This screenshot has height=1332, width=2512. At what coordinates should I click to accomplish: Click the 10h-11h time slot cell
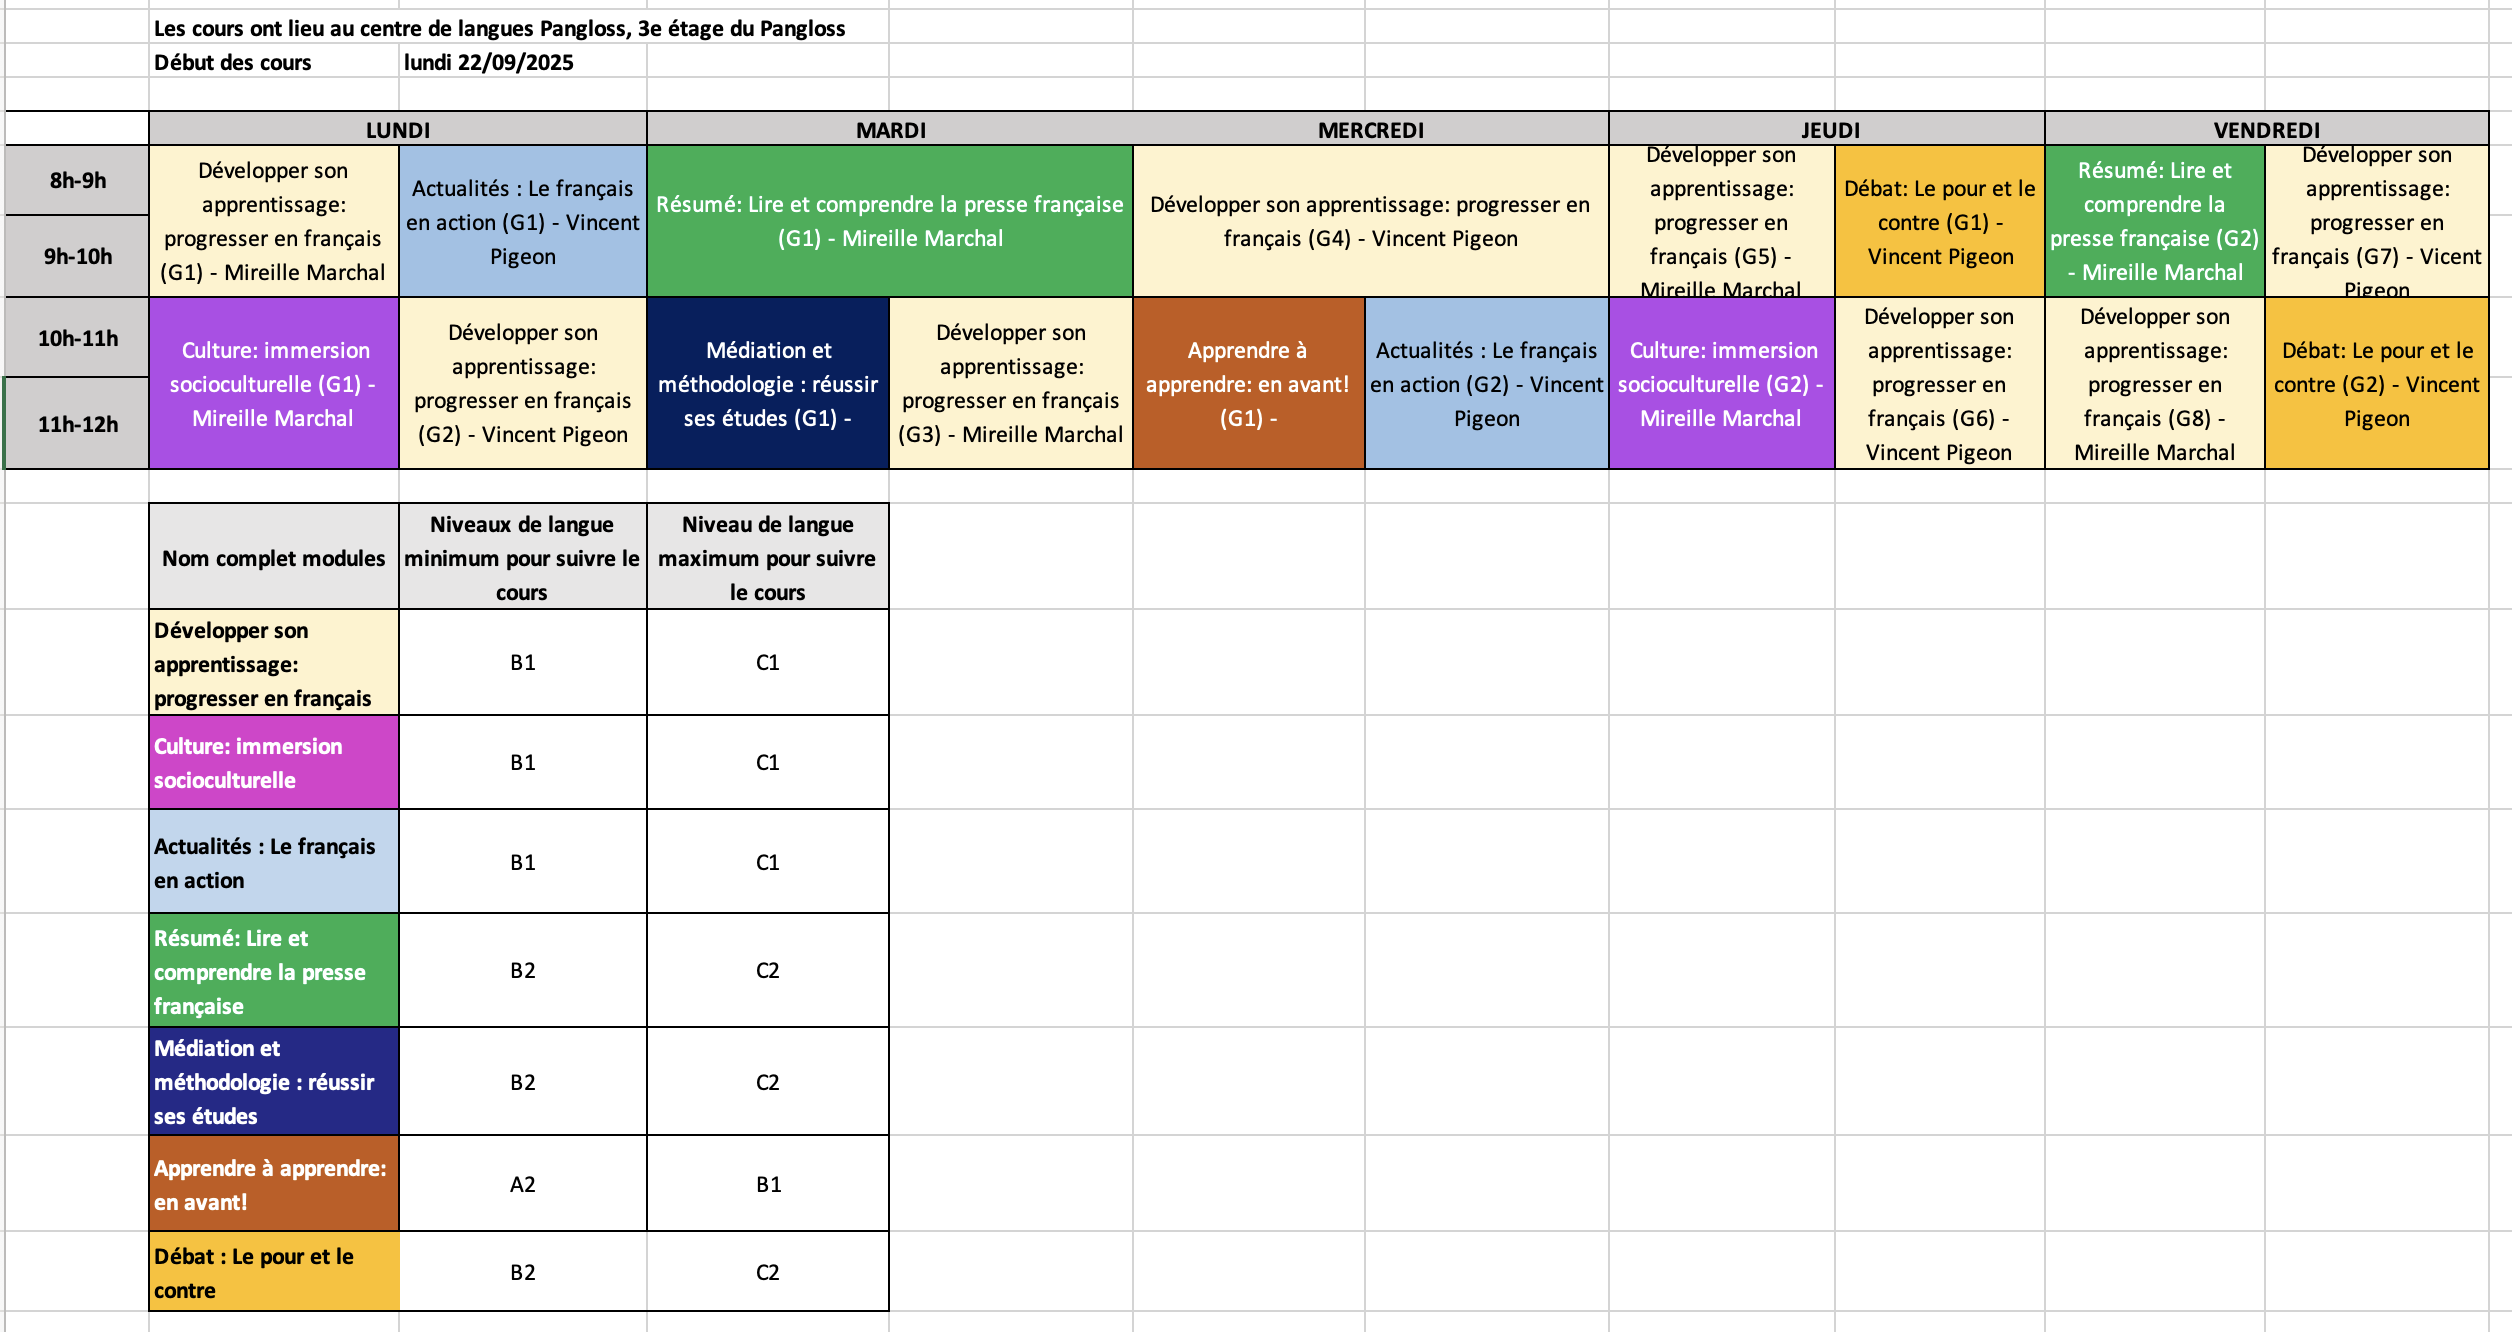(77, 338)
